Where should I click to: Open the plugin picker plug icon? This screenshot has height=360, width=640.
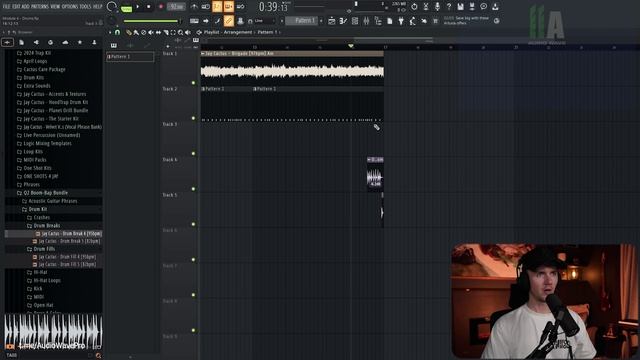[x=401, y=21]
